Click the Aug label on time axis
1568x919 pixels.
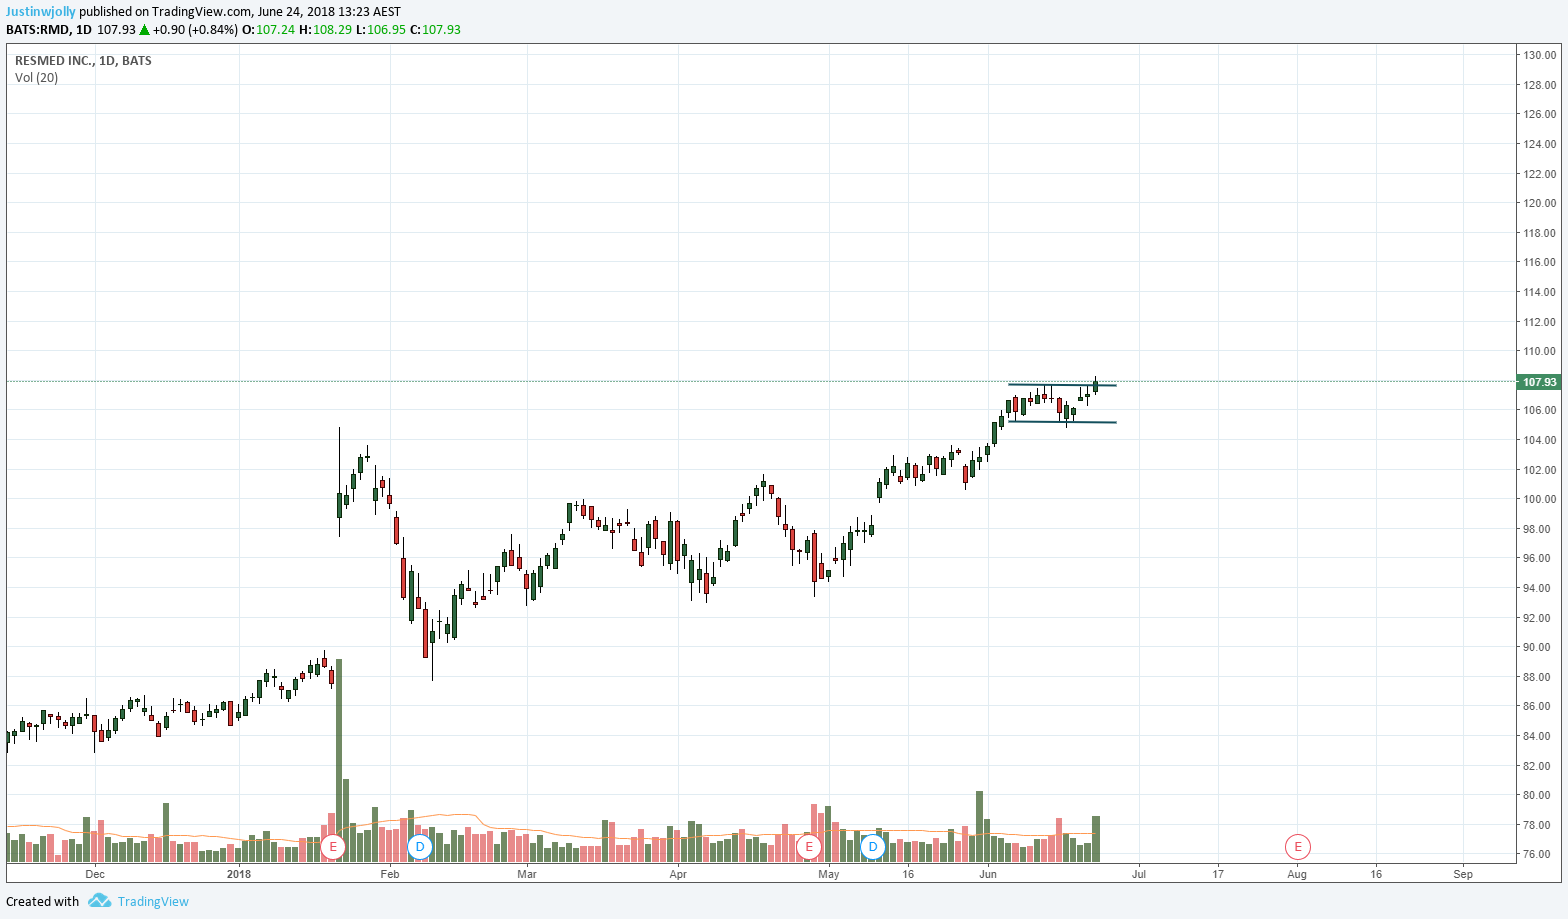point(1297,874)
